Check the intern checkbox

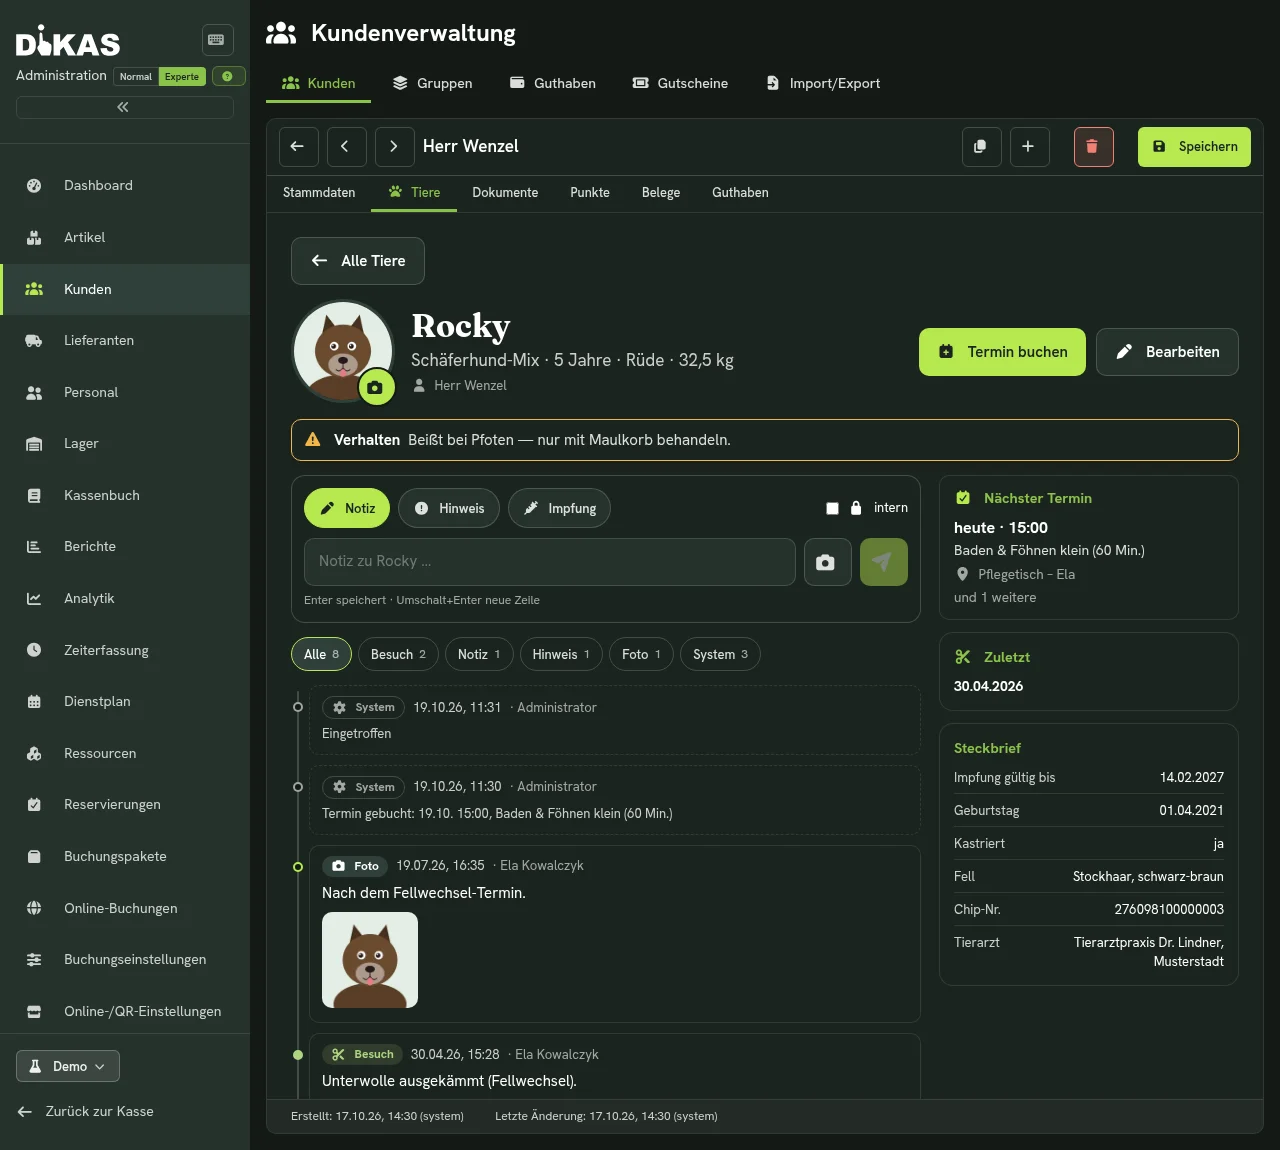coord(832,508)
